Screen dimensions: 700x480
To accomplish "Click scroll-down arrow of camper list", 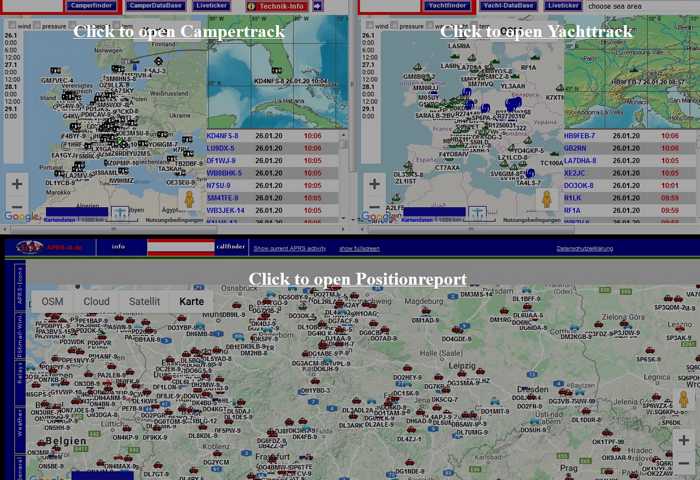I will click(x=343, y=218).
